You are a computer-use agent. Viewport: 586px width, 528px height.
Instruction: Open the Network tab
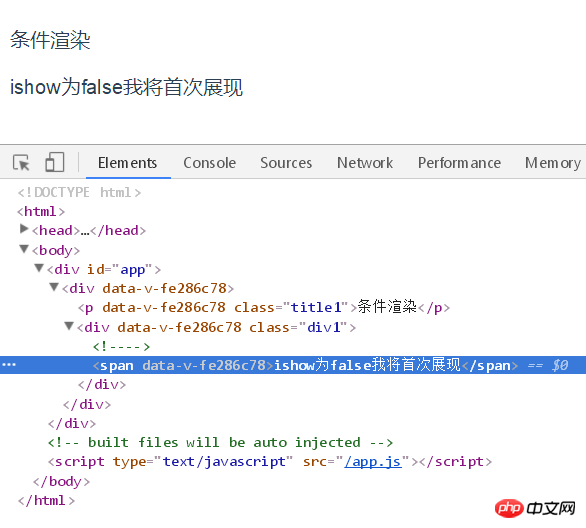coord(365,163)
